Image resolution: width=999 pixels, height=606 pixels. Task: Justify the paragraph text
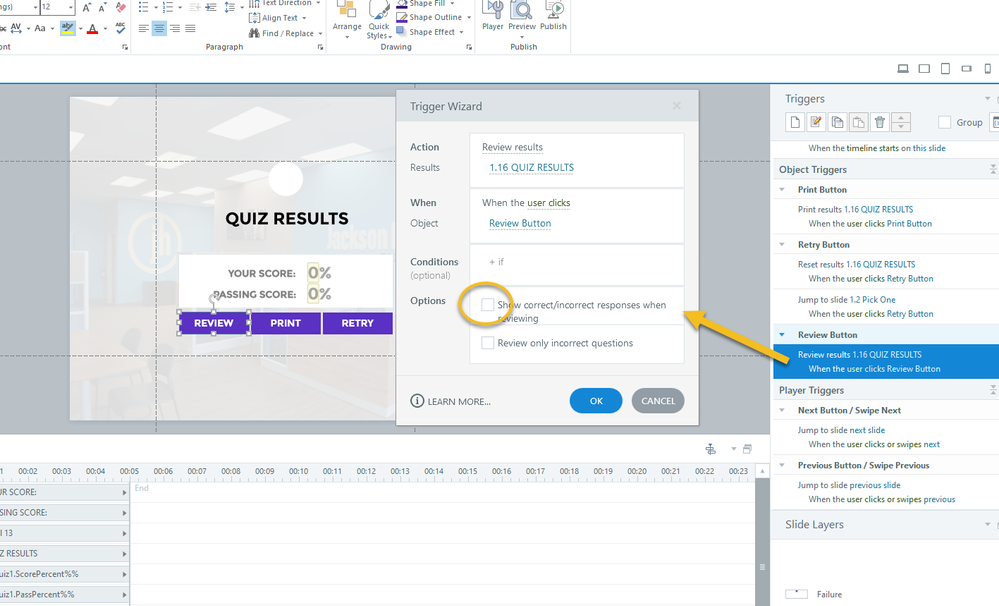click(190, 28)
